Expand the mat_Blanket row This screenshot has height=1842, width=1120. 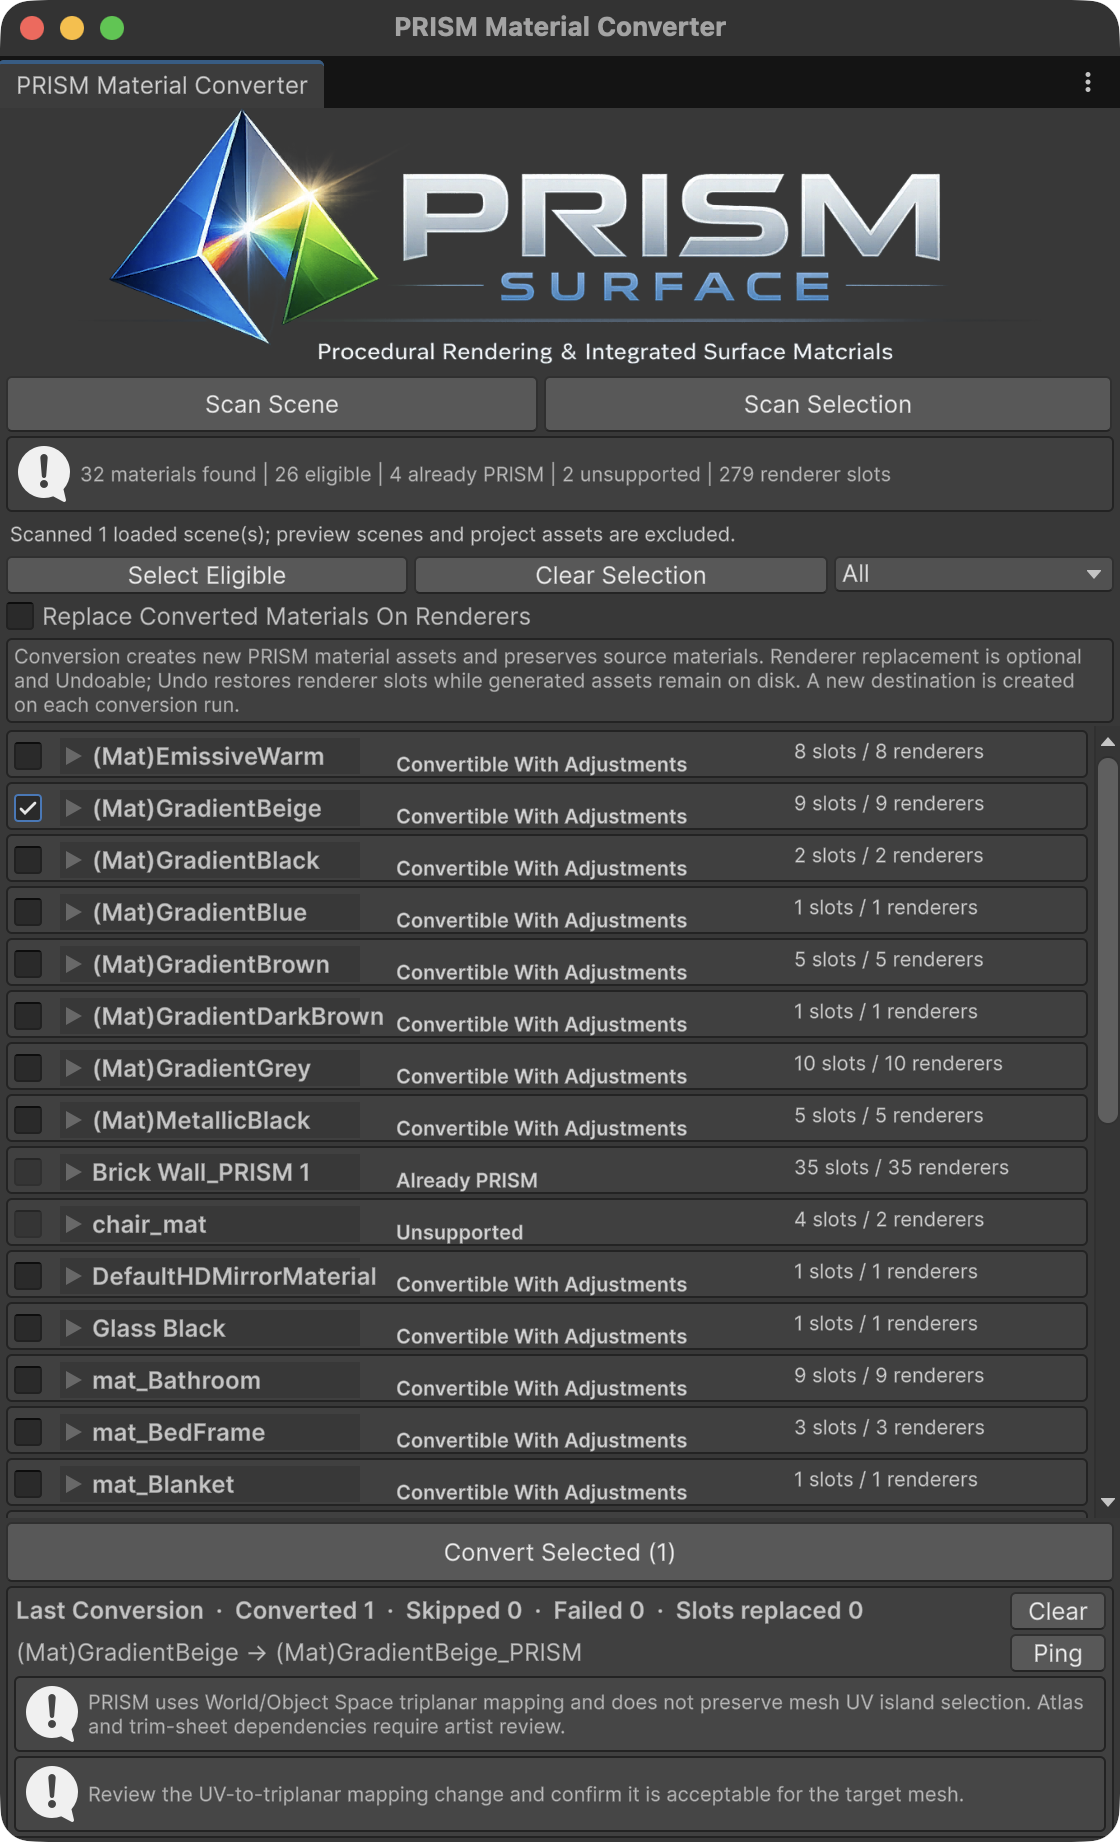tap(73, 1484)
